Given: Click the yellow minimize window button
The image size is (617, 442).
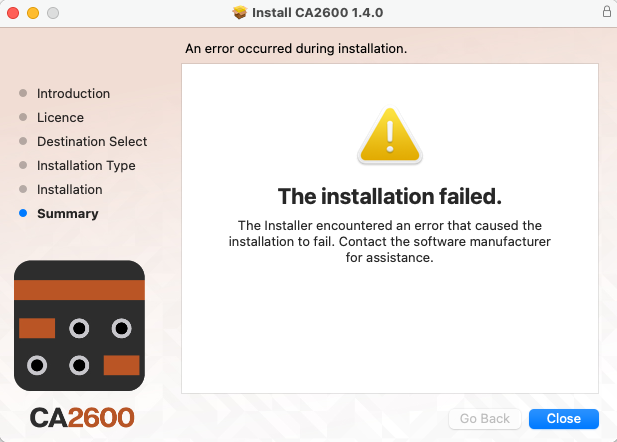Looking at the screenshot, I should click(x=33, y=13).
